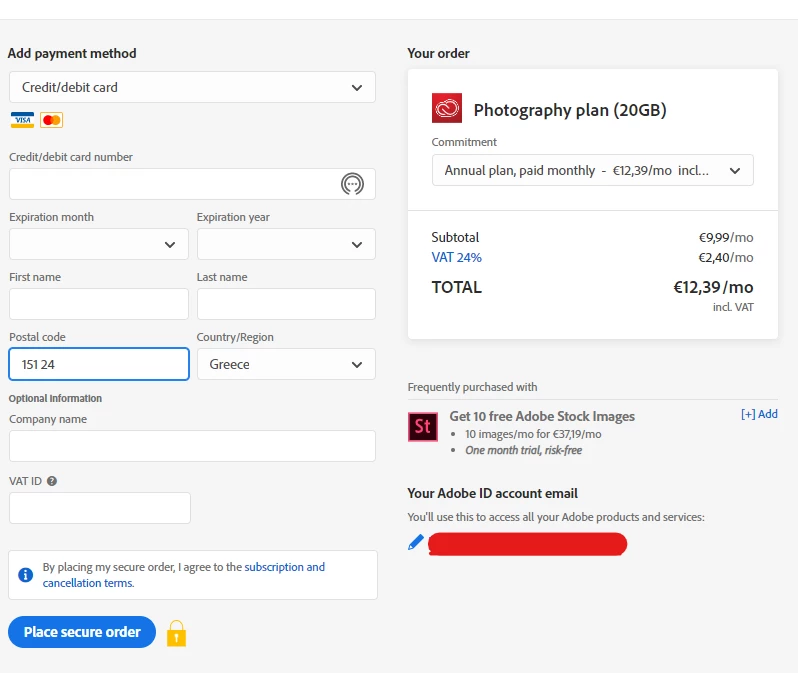Click the VAT 24% link
Image resolution: width=798 pixels, height=673 pixels.
coord(457,258)
